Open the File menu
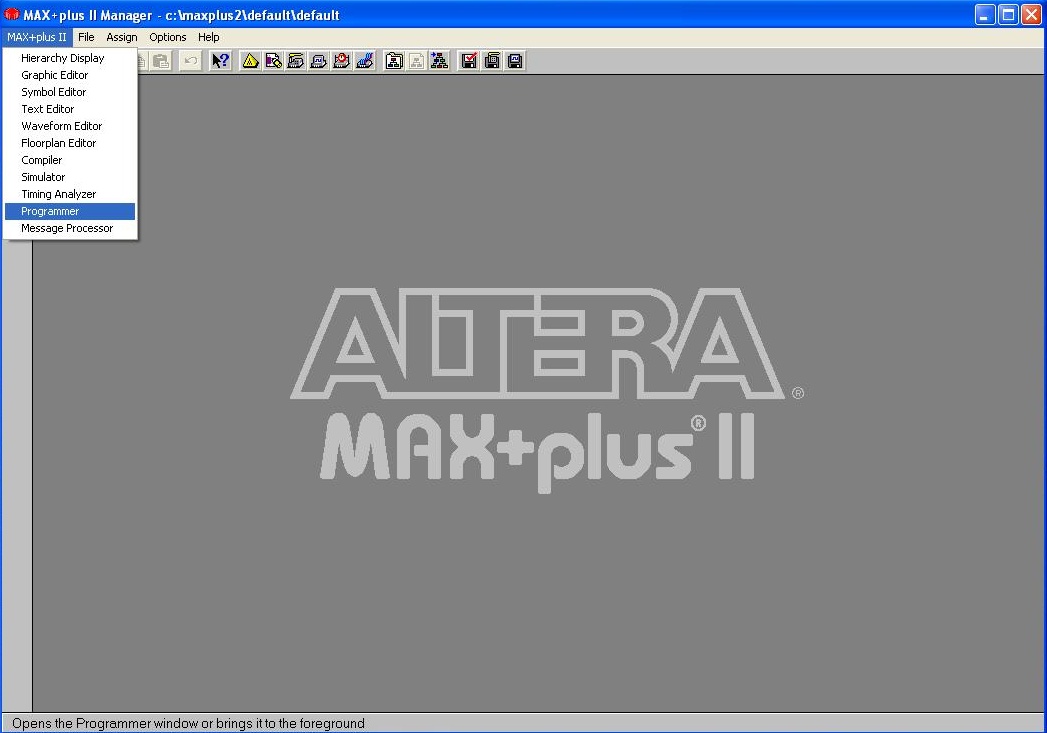1047x733 pixels. pos(86,37)
